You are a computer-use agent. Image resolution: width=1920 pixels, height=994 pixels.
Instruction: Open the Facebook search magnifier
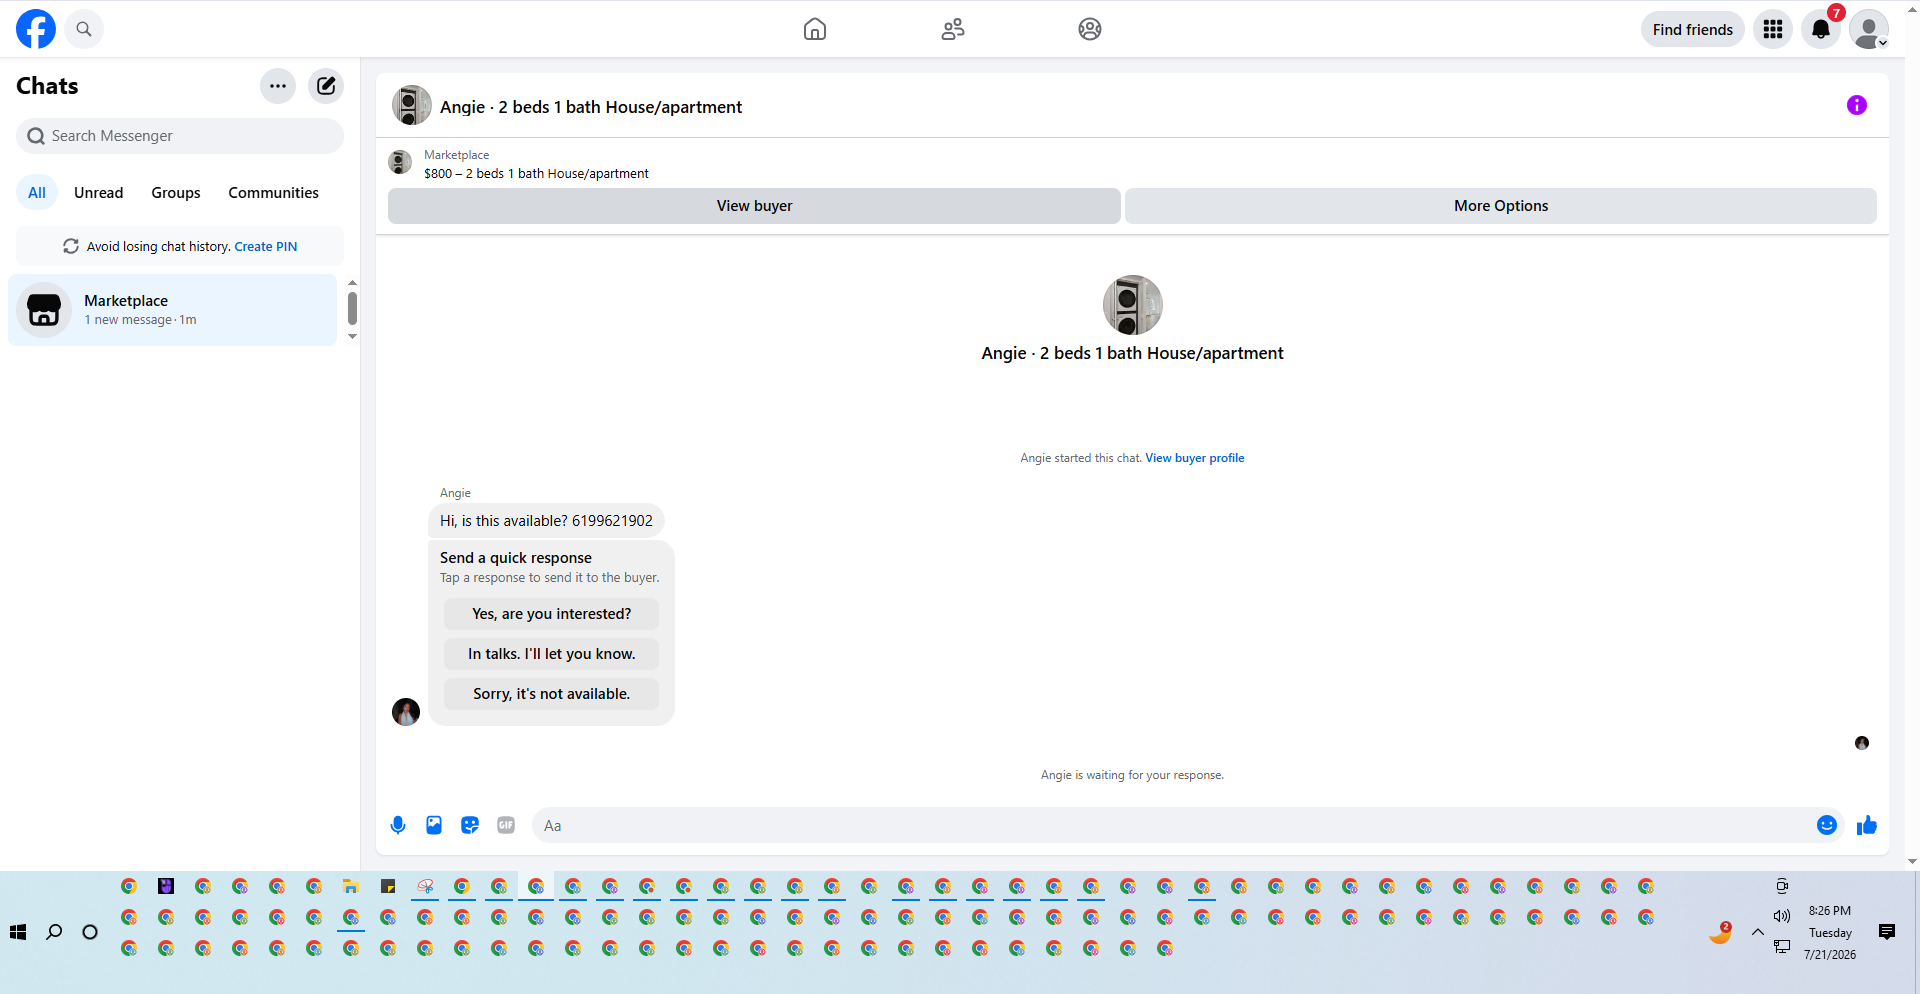(x=84, y=29)
